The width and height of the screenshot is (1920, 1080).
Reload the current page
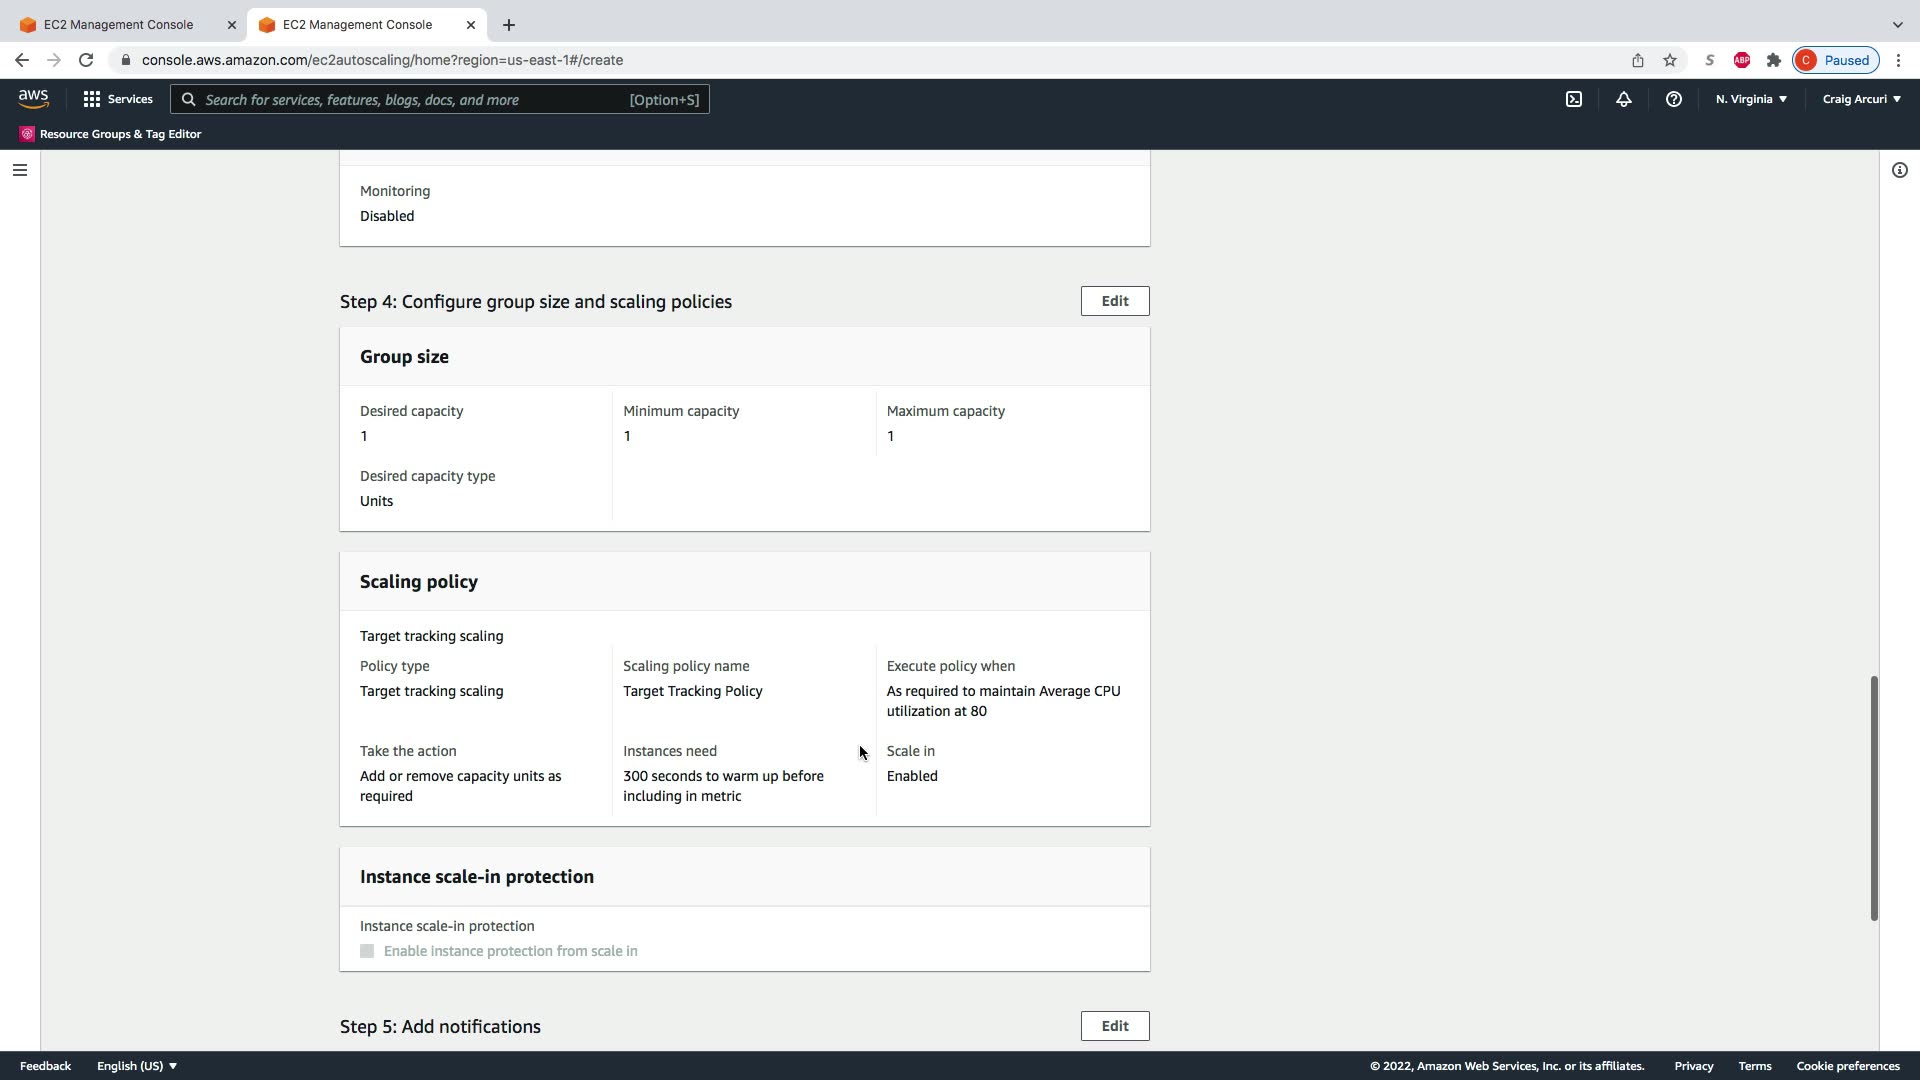(x=86, y=60)
